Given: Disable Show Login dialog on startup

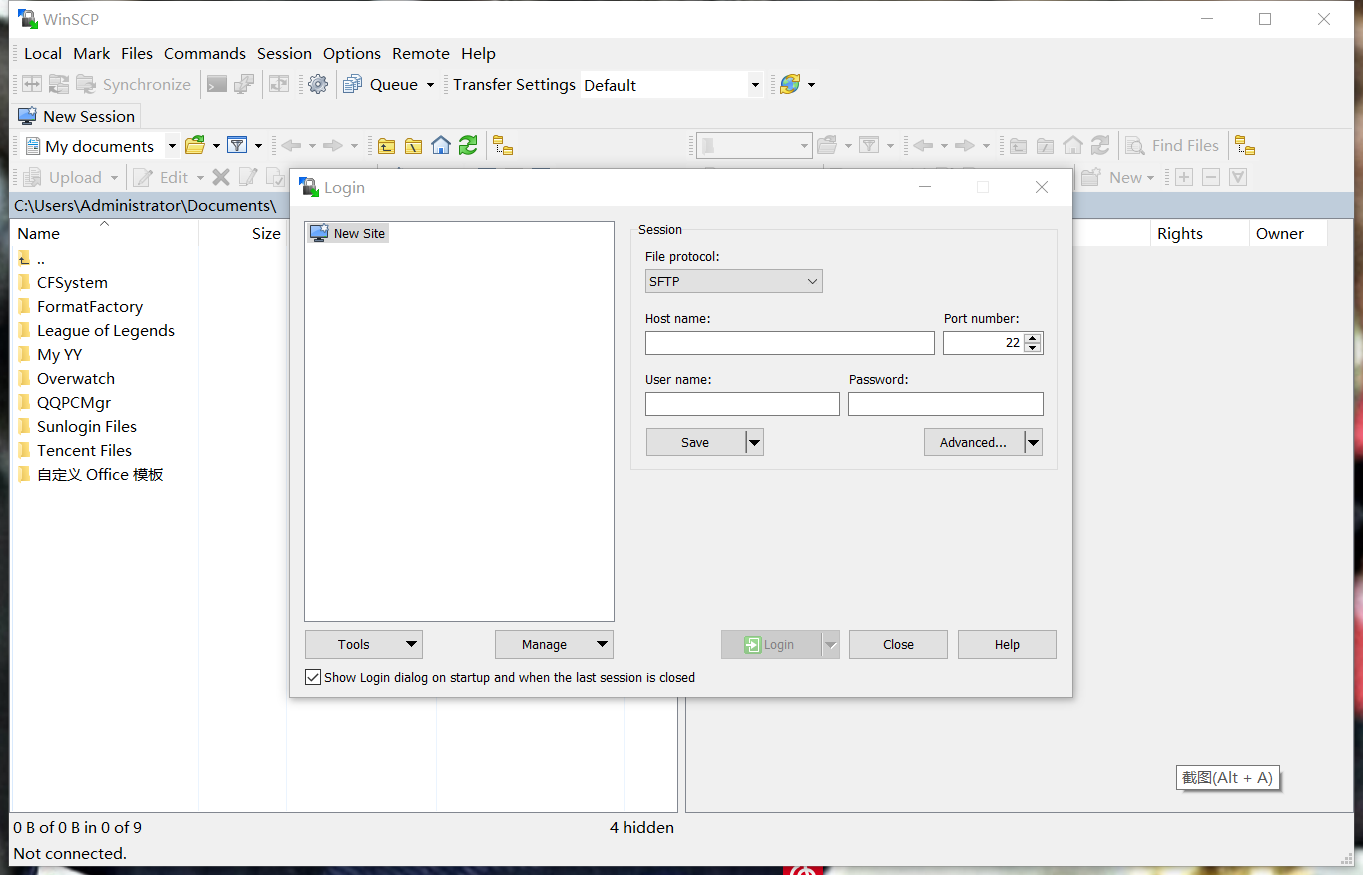Looking at the screenshot, I should 313,677.
